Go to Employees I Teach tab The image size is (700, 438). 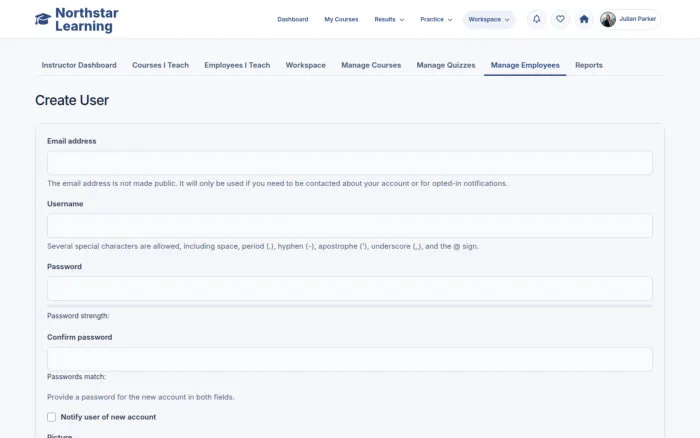tap(237, 65)
